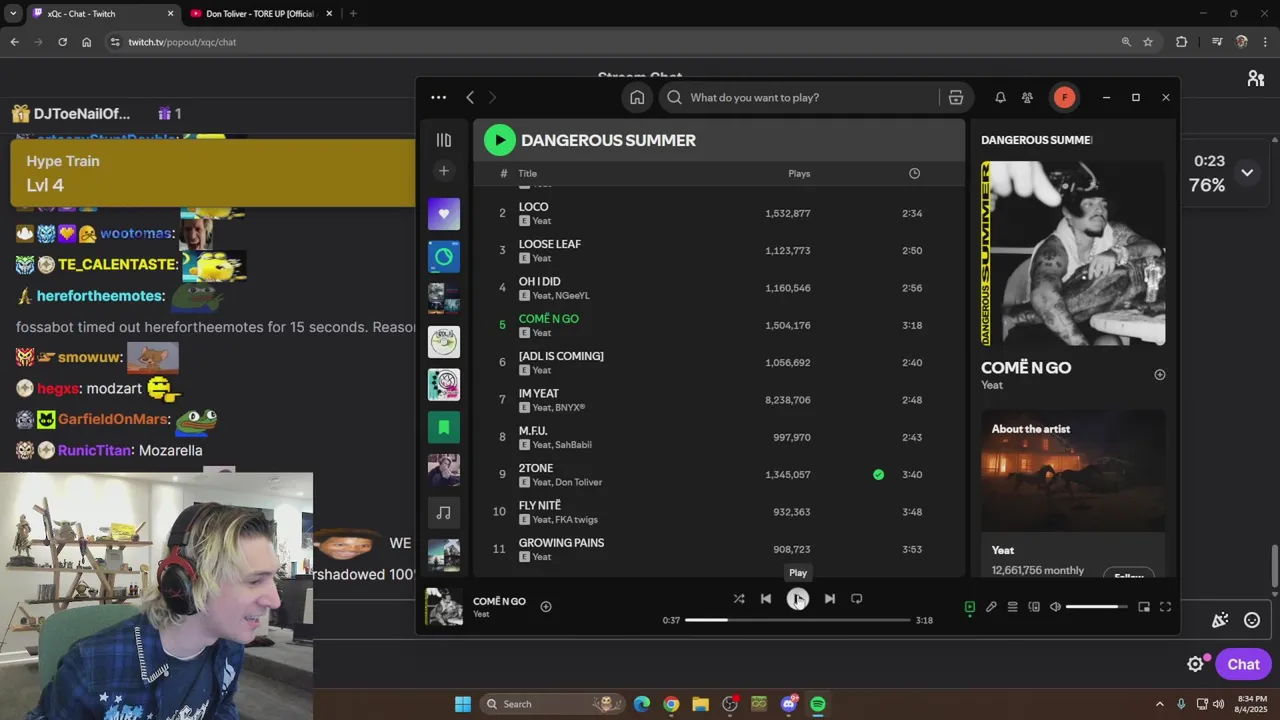The image size is (1280, 720).
Task: Play DANGEROUS SUMMER with green play button
Action: point(500,140)
